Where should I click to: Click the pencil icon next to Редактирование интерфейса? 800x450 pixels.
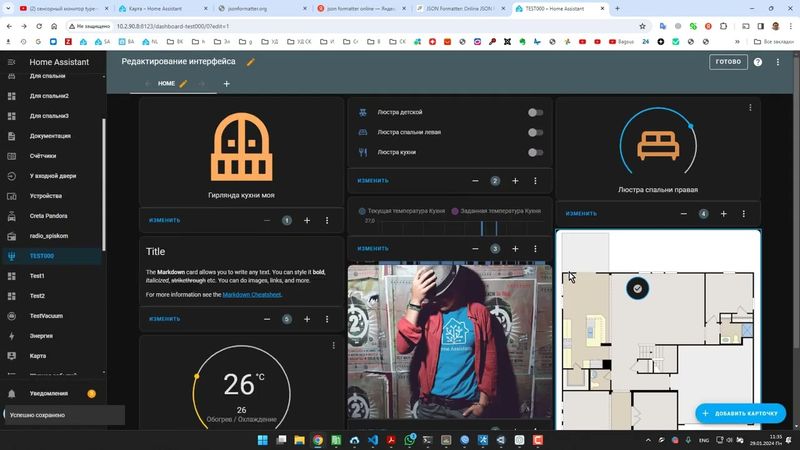click(250, 62)
